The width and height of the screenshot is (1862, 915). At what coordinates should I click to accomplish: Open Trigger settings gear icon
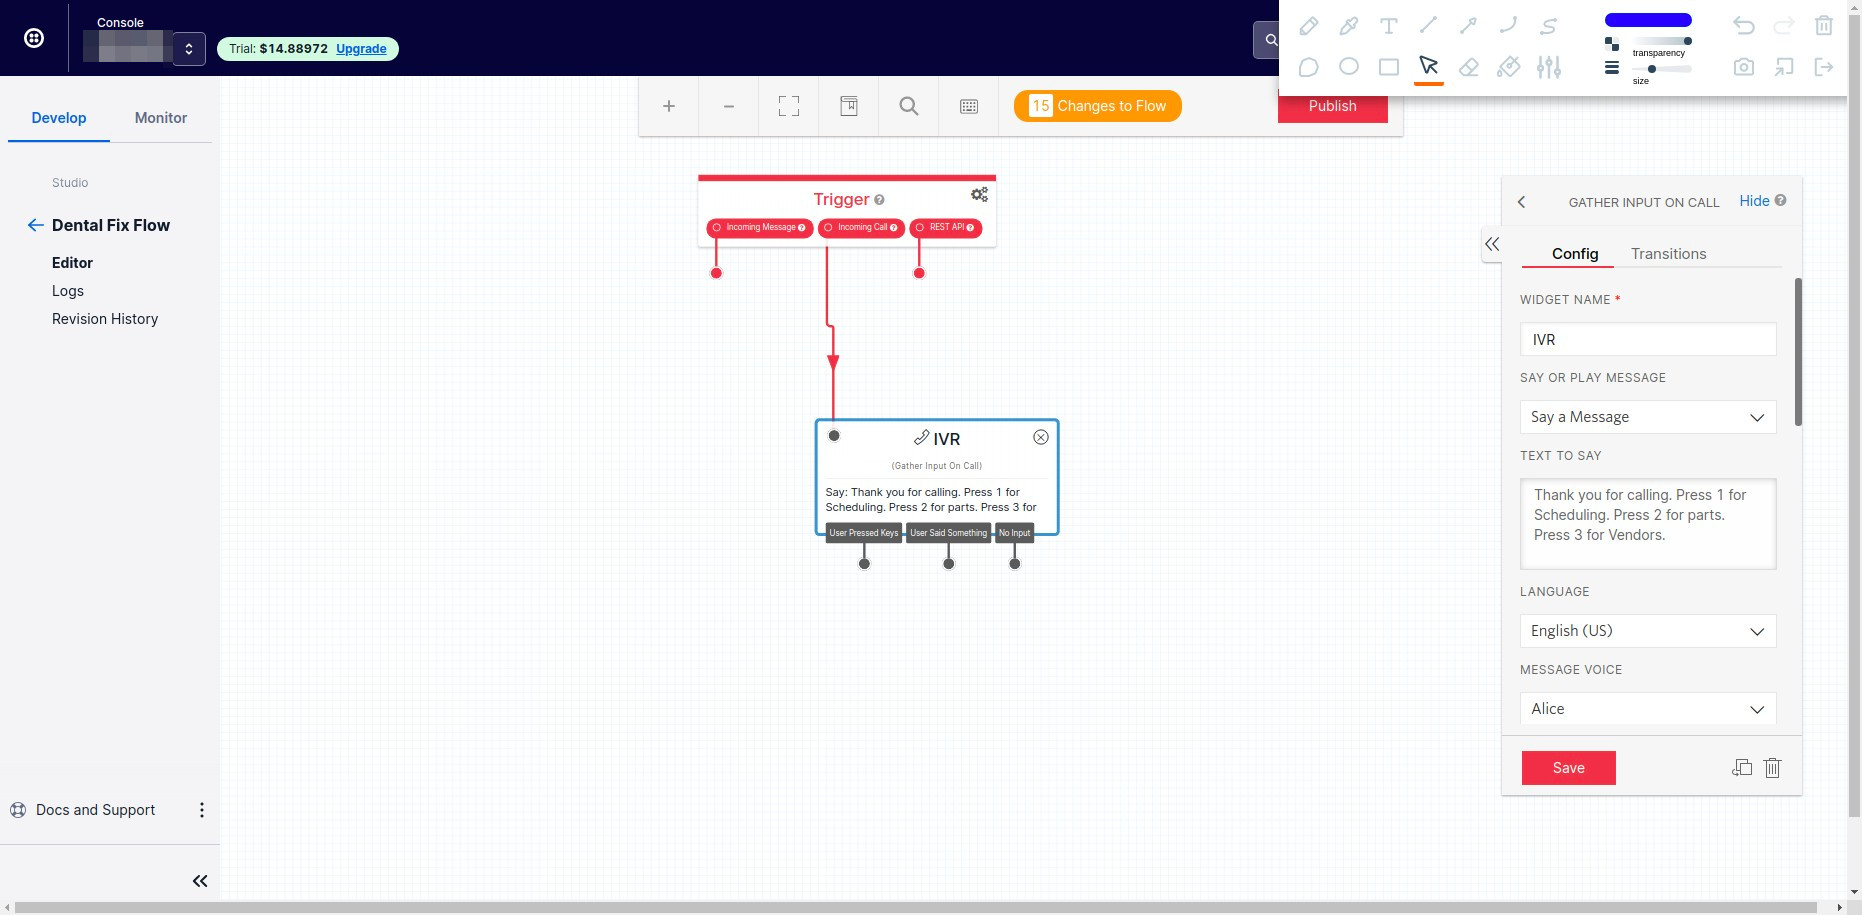click(x=979, y=195)
